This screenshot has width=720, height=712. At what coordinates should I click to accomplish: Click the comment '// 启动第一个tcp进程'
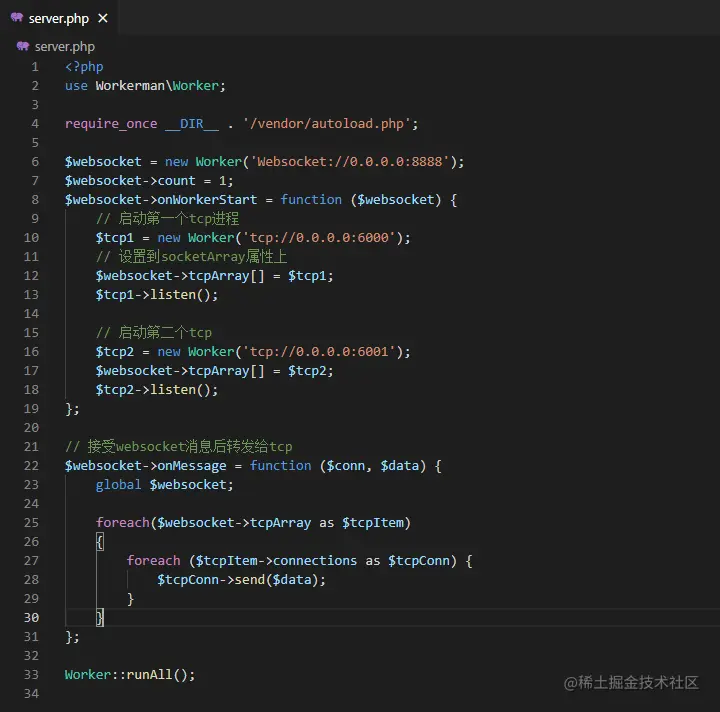(x=168, y=219)
